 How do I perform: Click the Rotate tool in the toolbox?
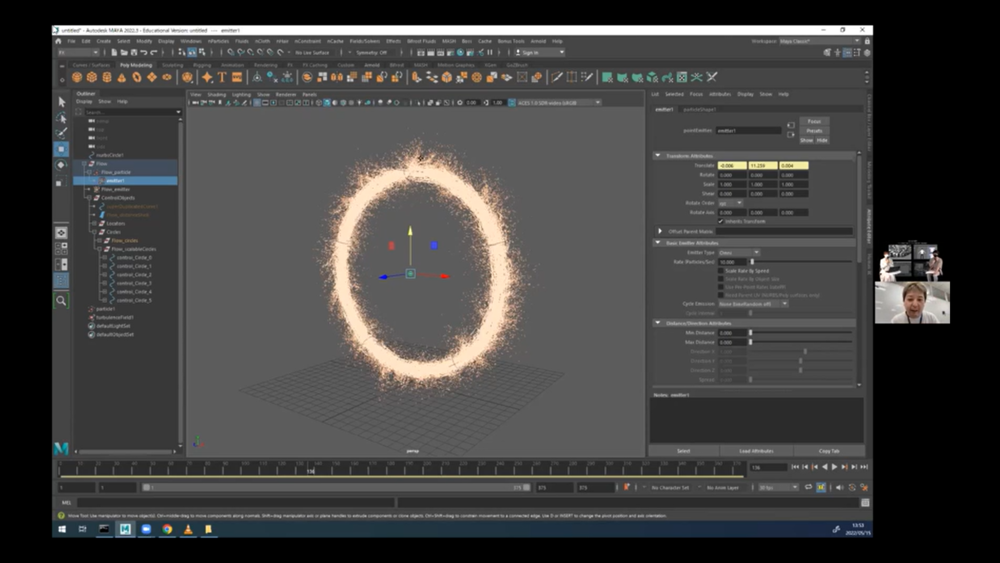61,165
